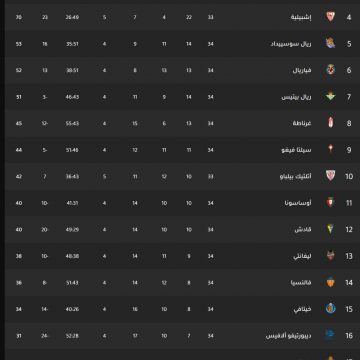
Task: Click the Athletic Bilbao crest icon
Action: [330, 176]
